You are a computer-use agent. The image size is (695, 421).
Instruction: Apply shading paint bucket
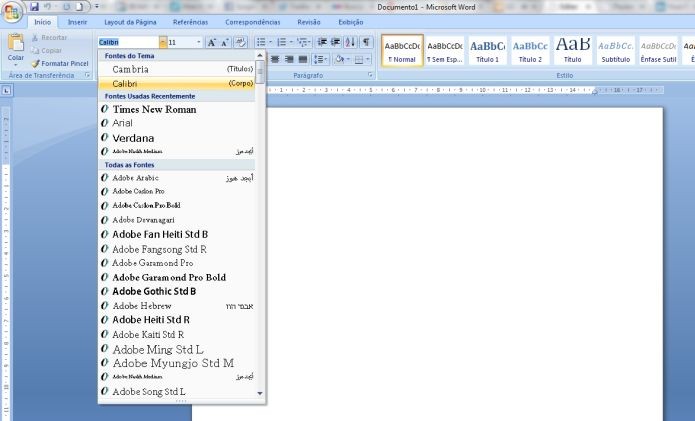click(339, 59)
